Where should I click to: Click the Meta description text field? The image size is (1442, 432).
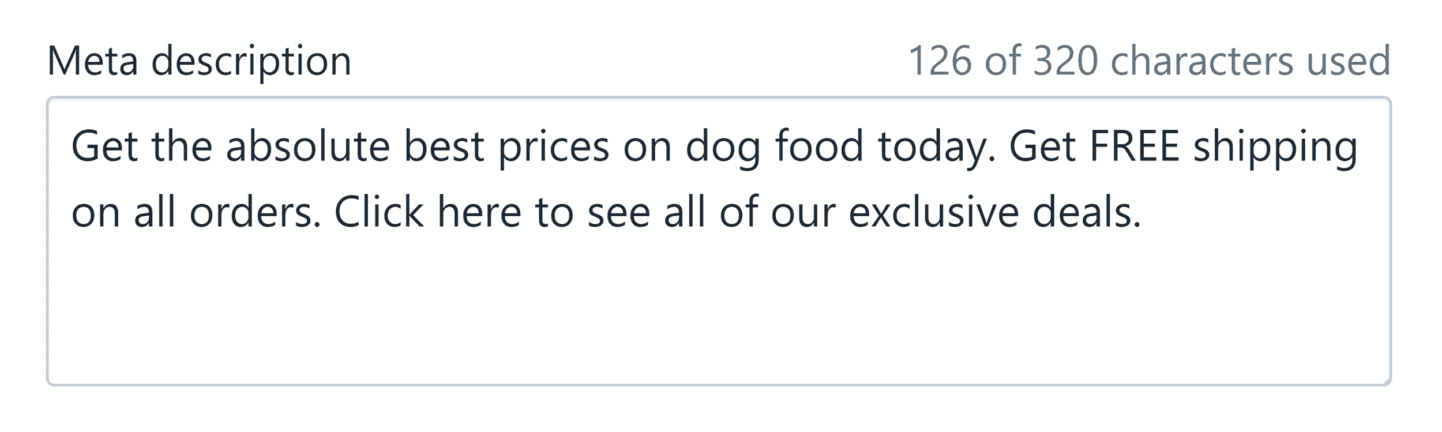click(x=719, y=241)
